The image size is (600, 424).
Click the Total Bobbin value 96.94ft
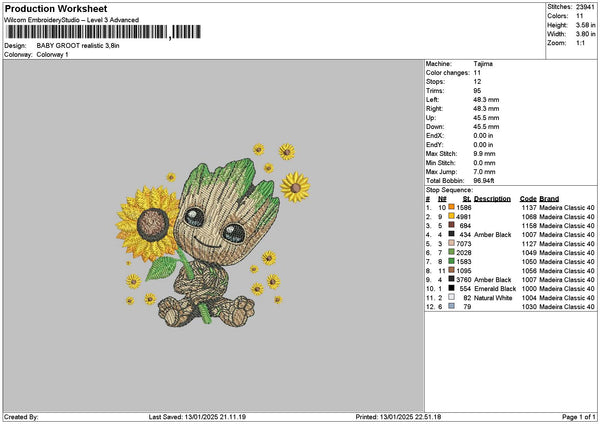click(484, 181)
